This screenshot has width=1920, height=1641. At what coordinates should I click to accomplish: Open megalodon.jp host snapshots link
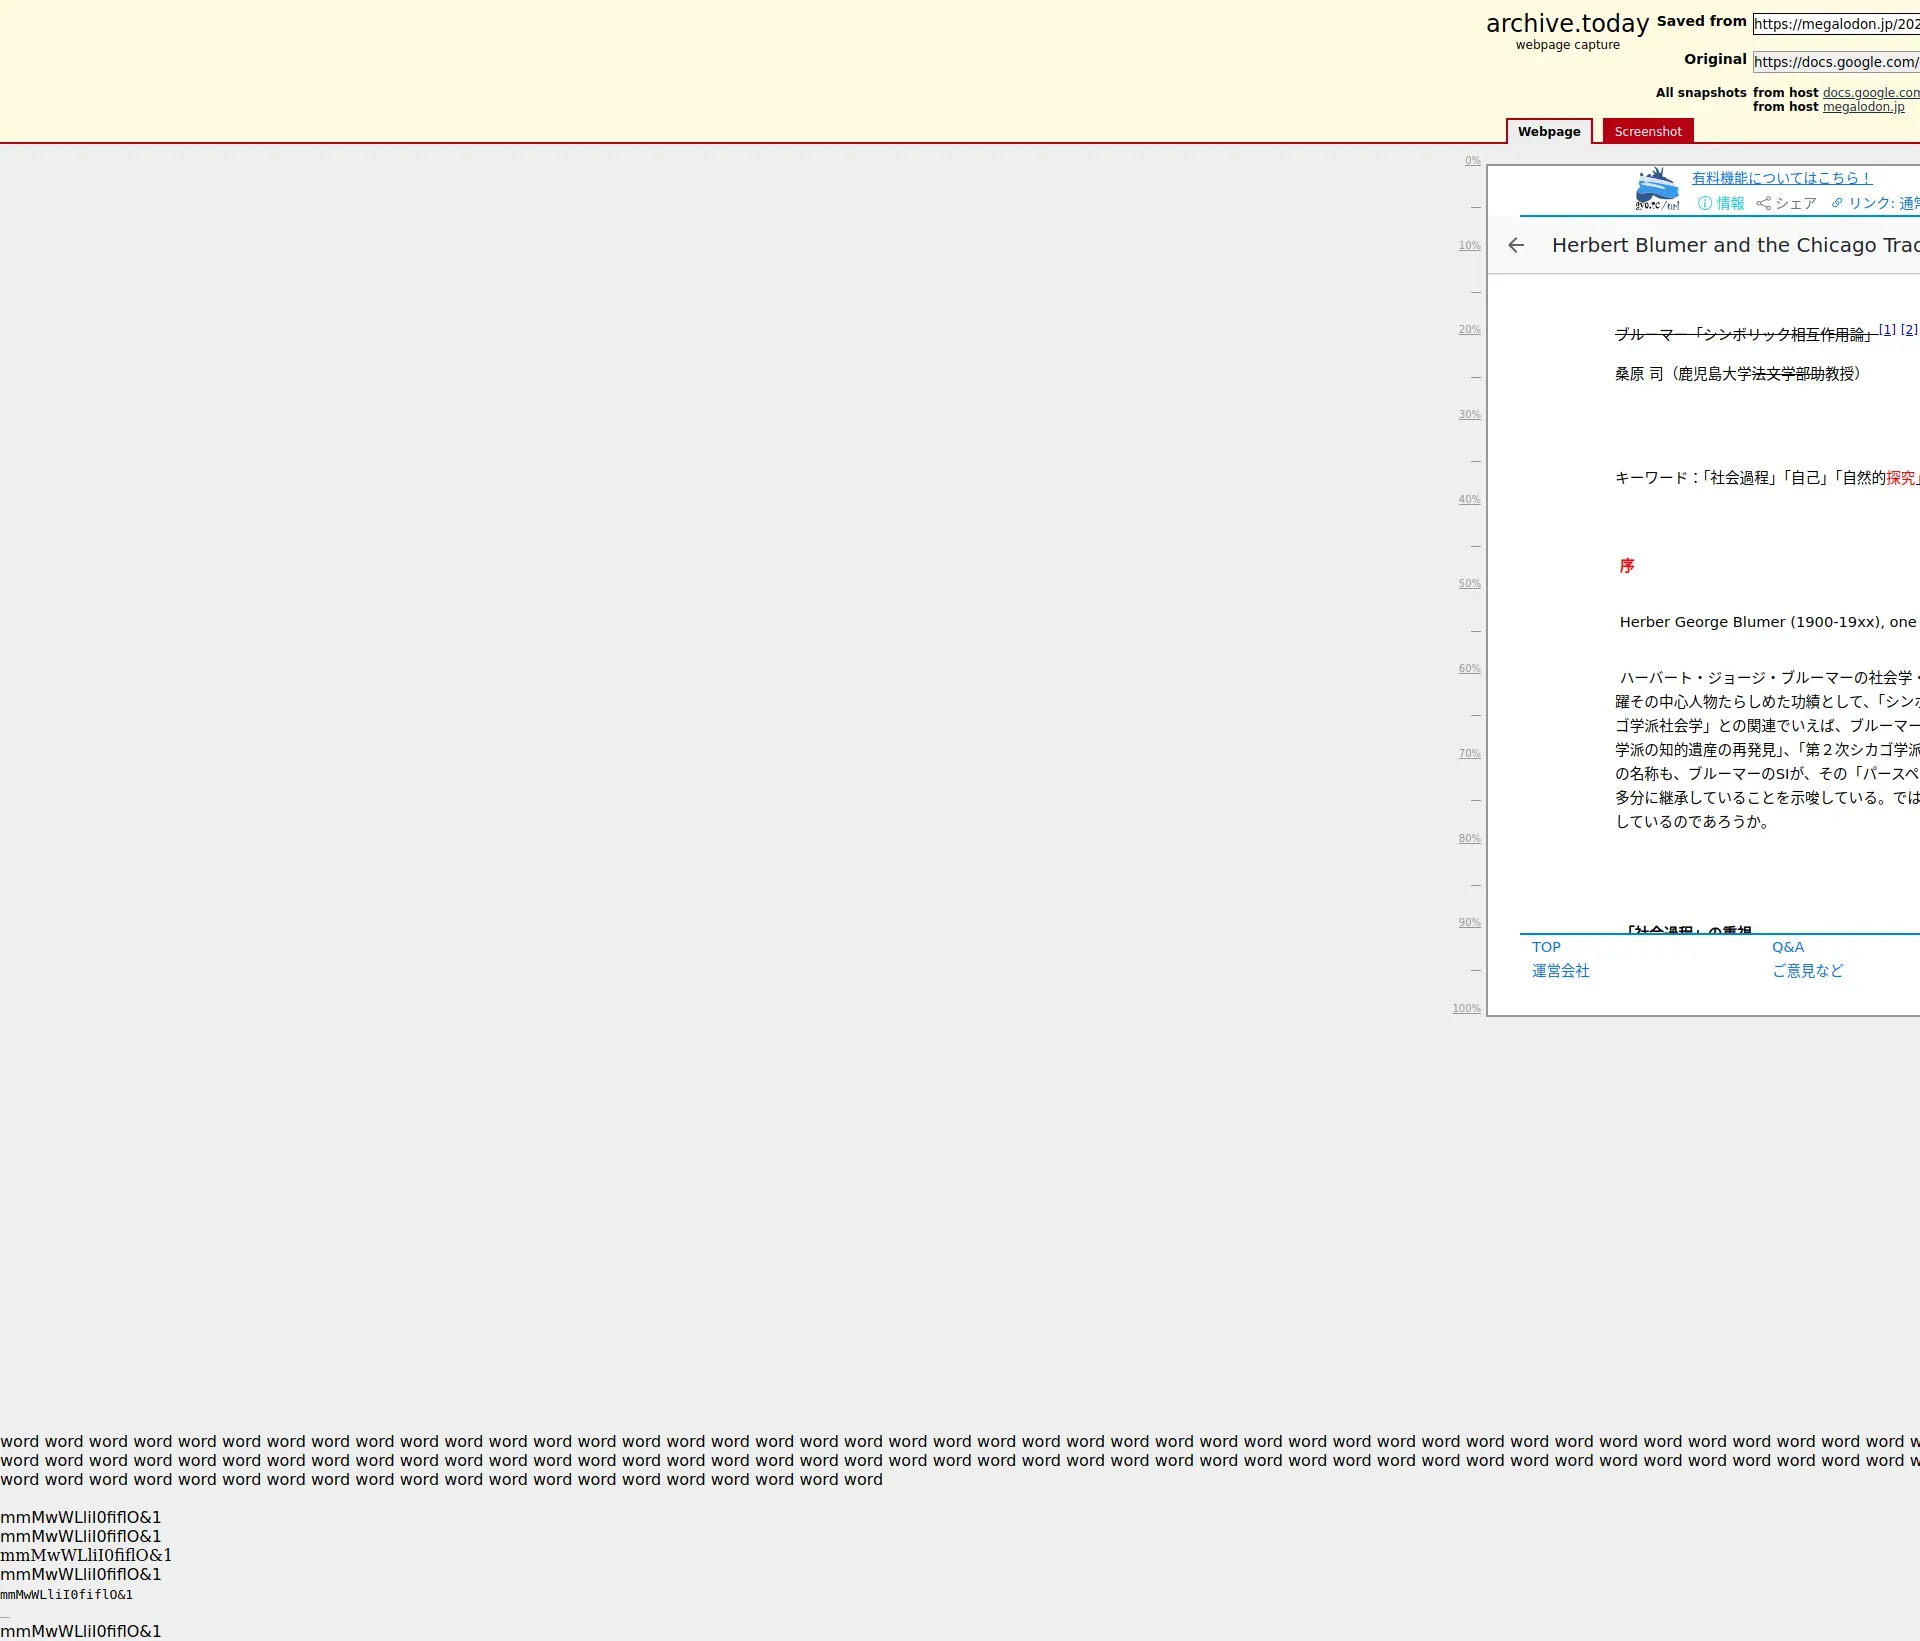[1863, 107]
